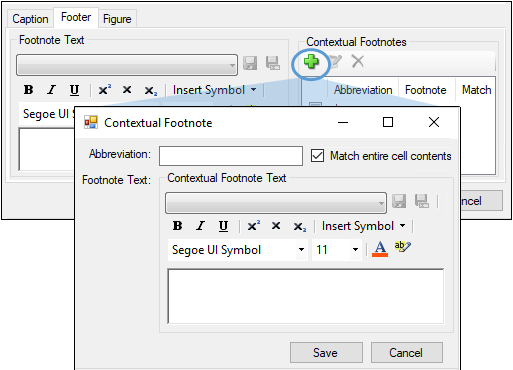Switch to the Caption tab

coord(30,19)
